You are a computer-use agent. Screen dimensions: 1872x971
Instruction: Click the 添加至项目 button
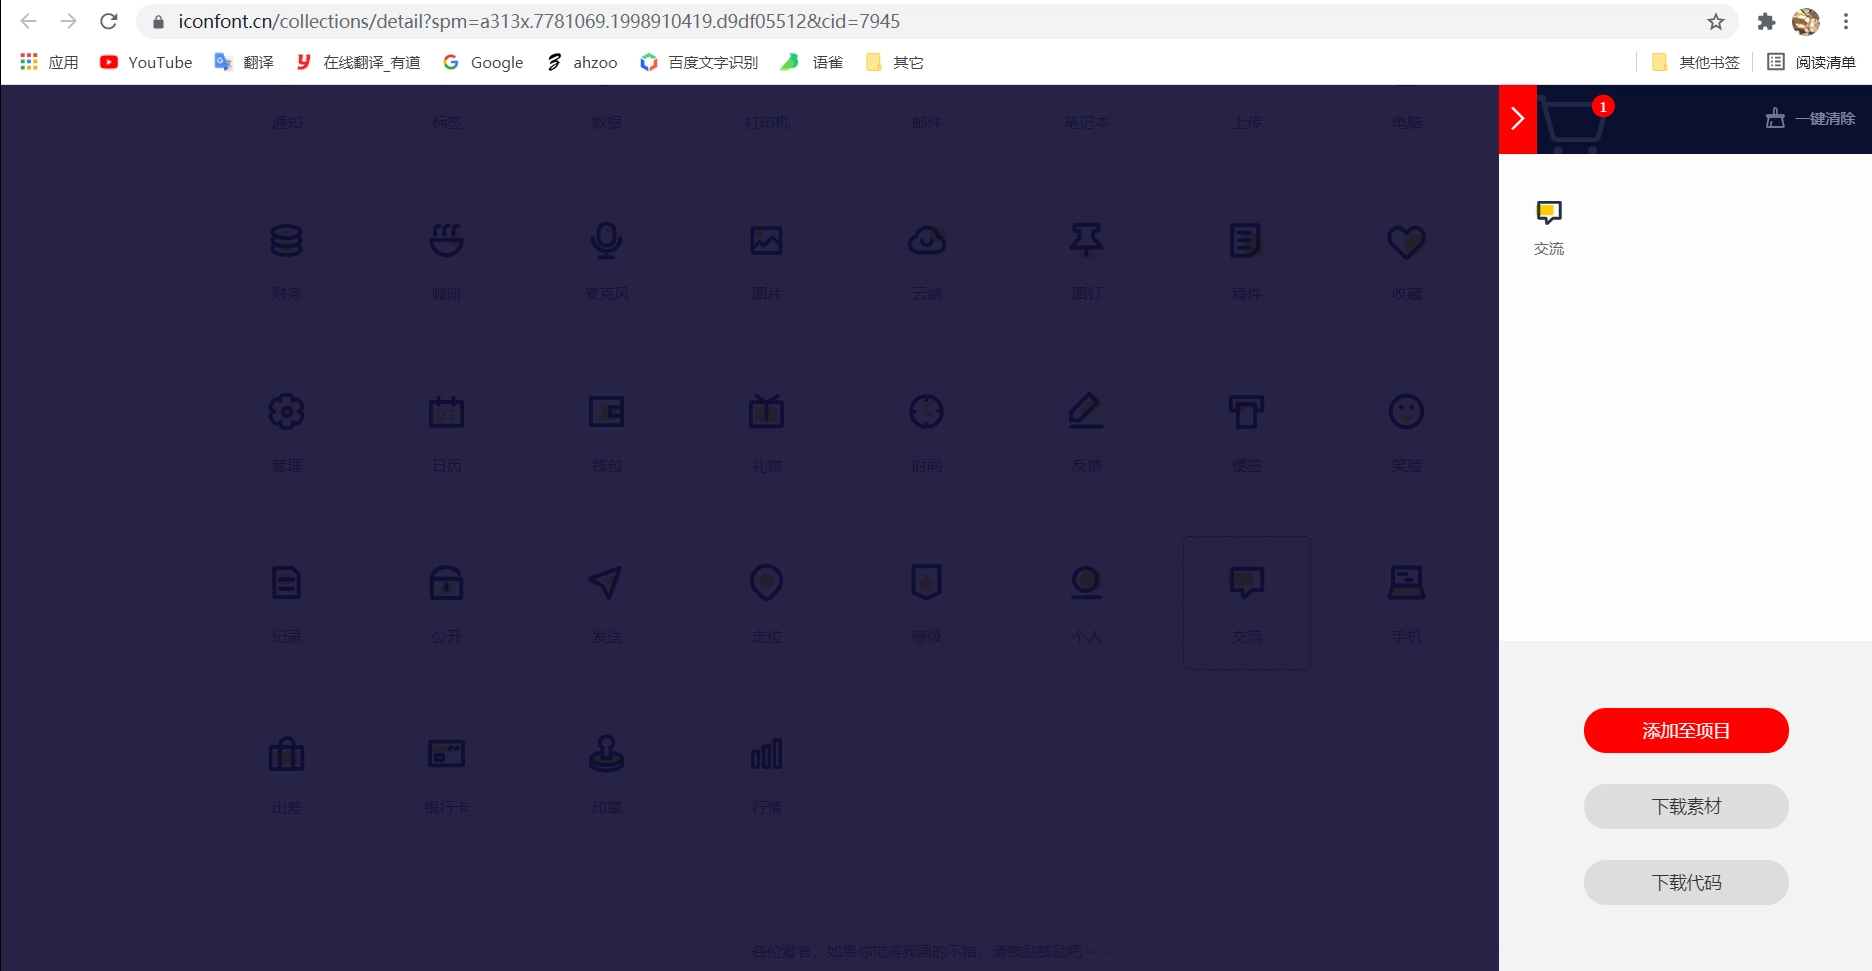pyautogui.click(x=1685, y=731)
